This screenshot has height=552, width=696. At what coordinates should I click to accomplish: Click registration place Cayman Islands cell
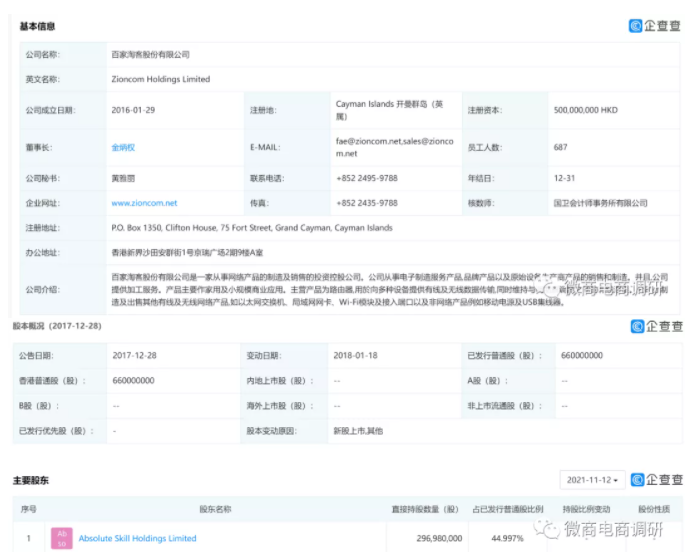coord(396,110)
